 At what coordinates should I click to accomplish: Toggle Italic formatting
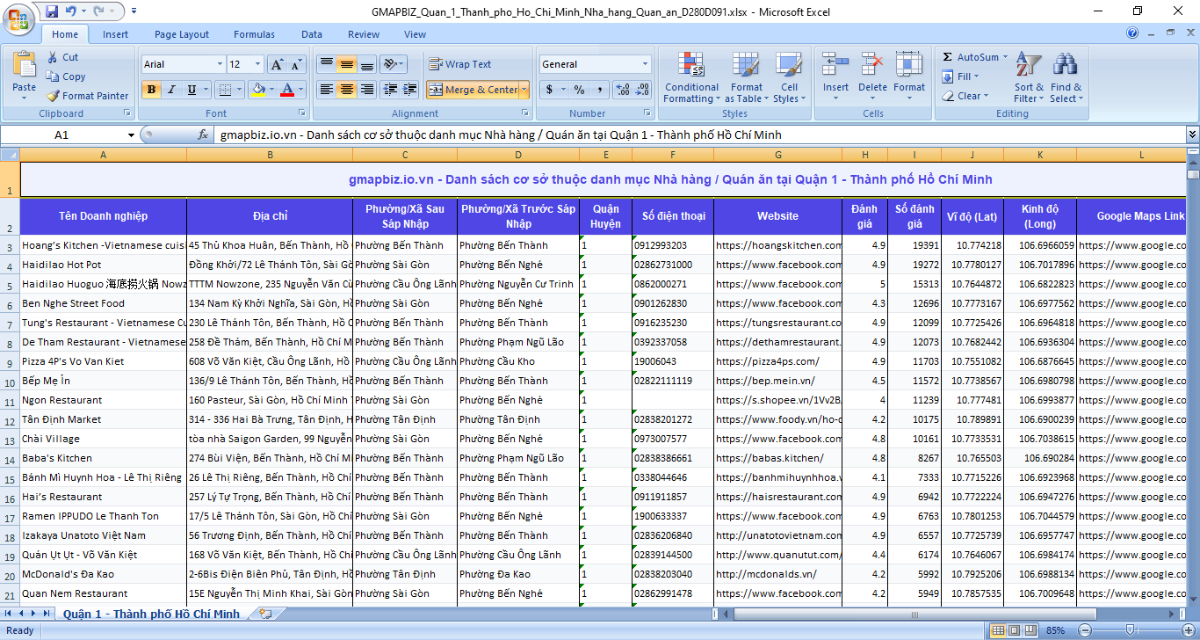tap(171, 90)
